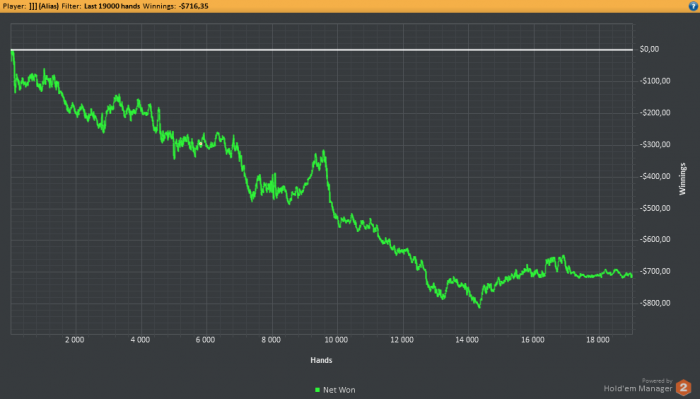Click the blue help icon in header
Screen dimensions: 700x399
tap(693, 6)
